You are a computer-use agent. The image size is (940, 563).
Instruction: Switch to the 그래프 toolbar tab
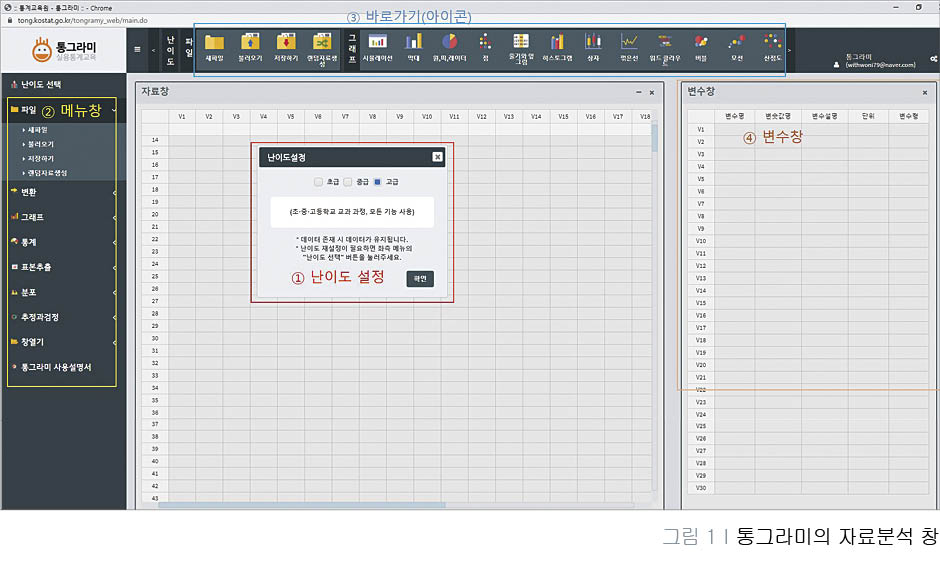(352, 48)
